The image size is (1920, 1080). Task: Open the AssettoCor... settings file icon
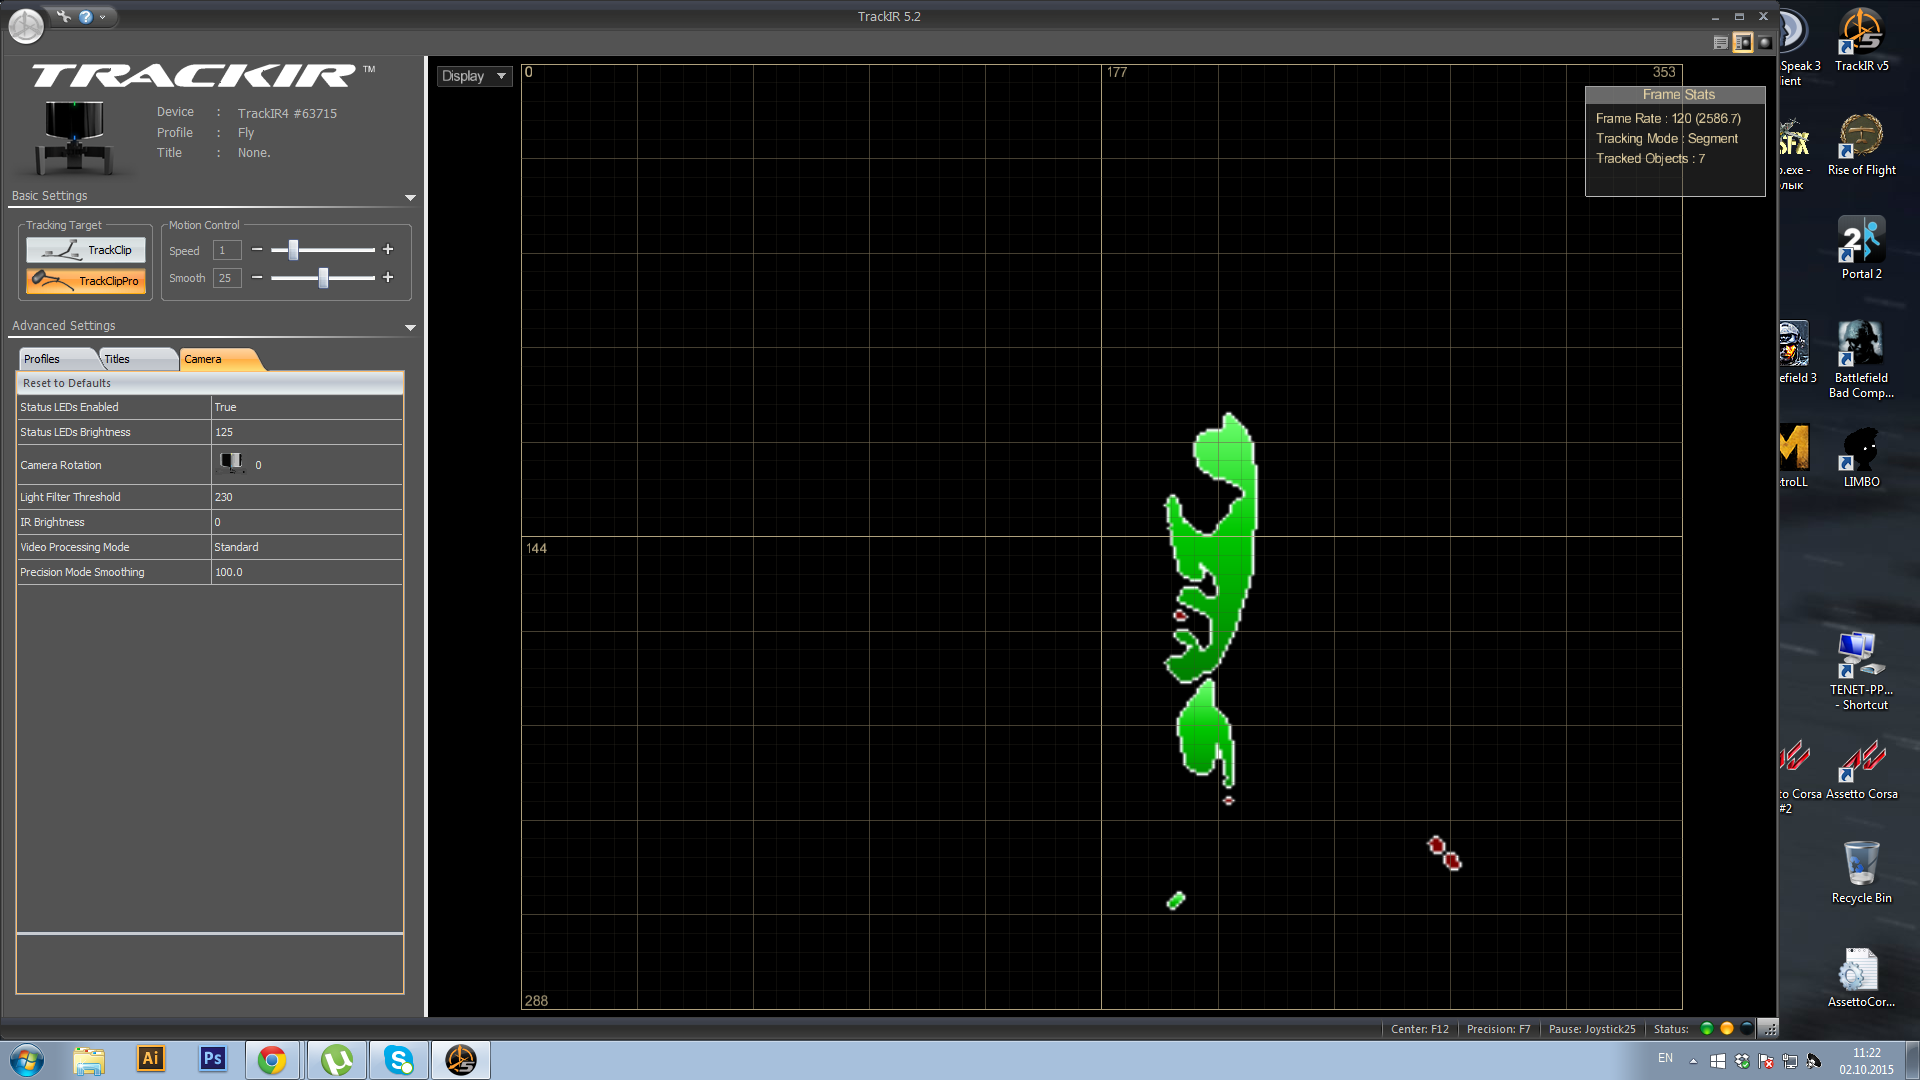coord(1861,978)
